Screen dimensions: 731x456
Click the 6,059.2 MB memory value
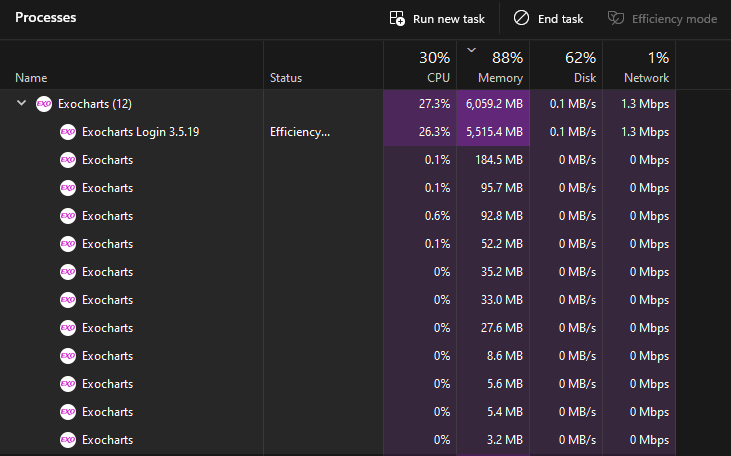coord(494,104)
